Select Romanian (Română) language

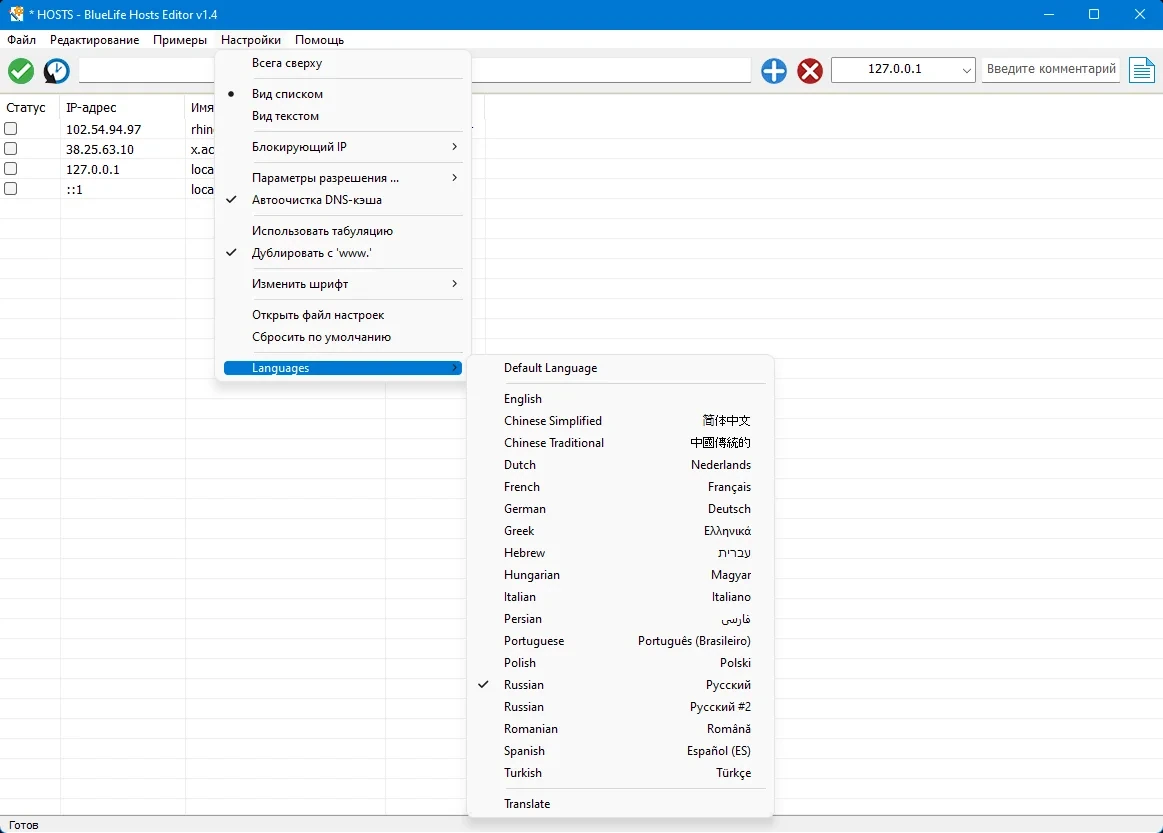(620, 729)
